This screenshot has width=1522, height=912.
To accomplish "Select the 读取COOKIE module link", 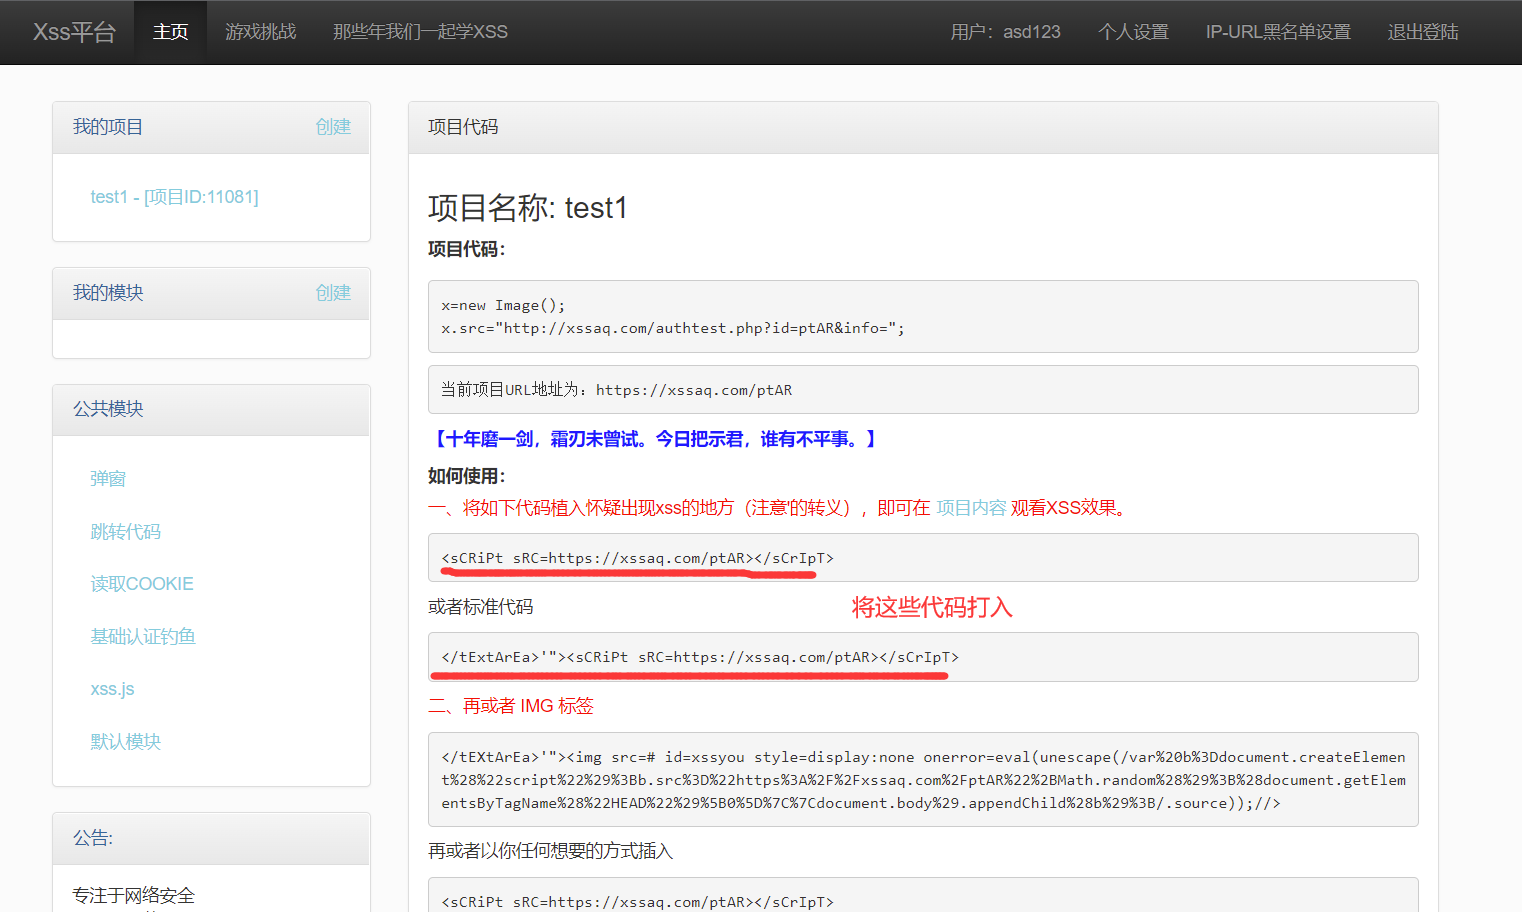I will [x=142, y=584].
